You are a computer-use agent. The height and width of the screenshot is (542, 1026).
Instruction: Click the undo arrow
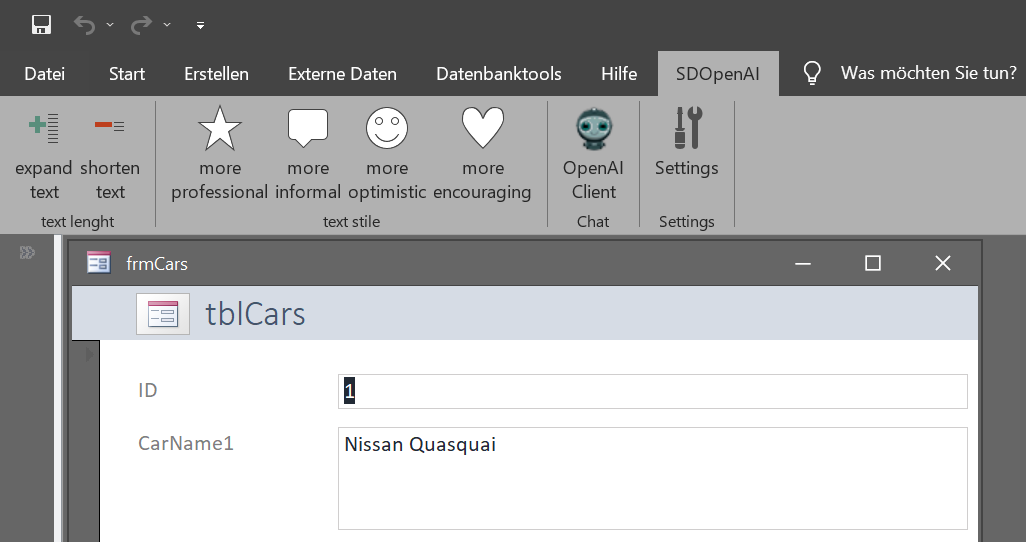[x=84, y=25]
